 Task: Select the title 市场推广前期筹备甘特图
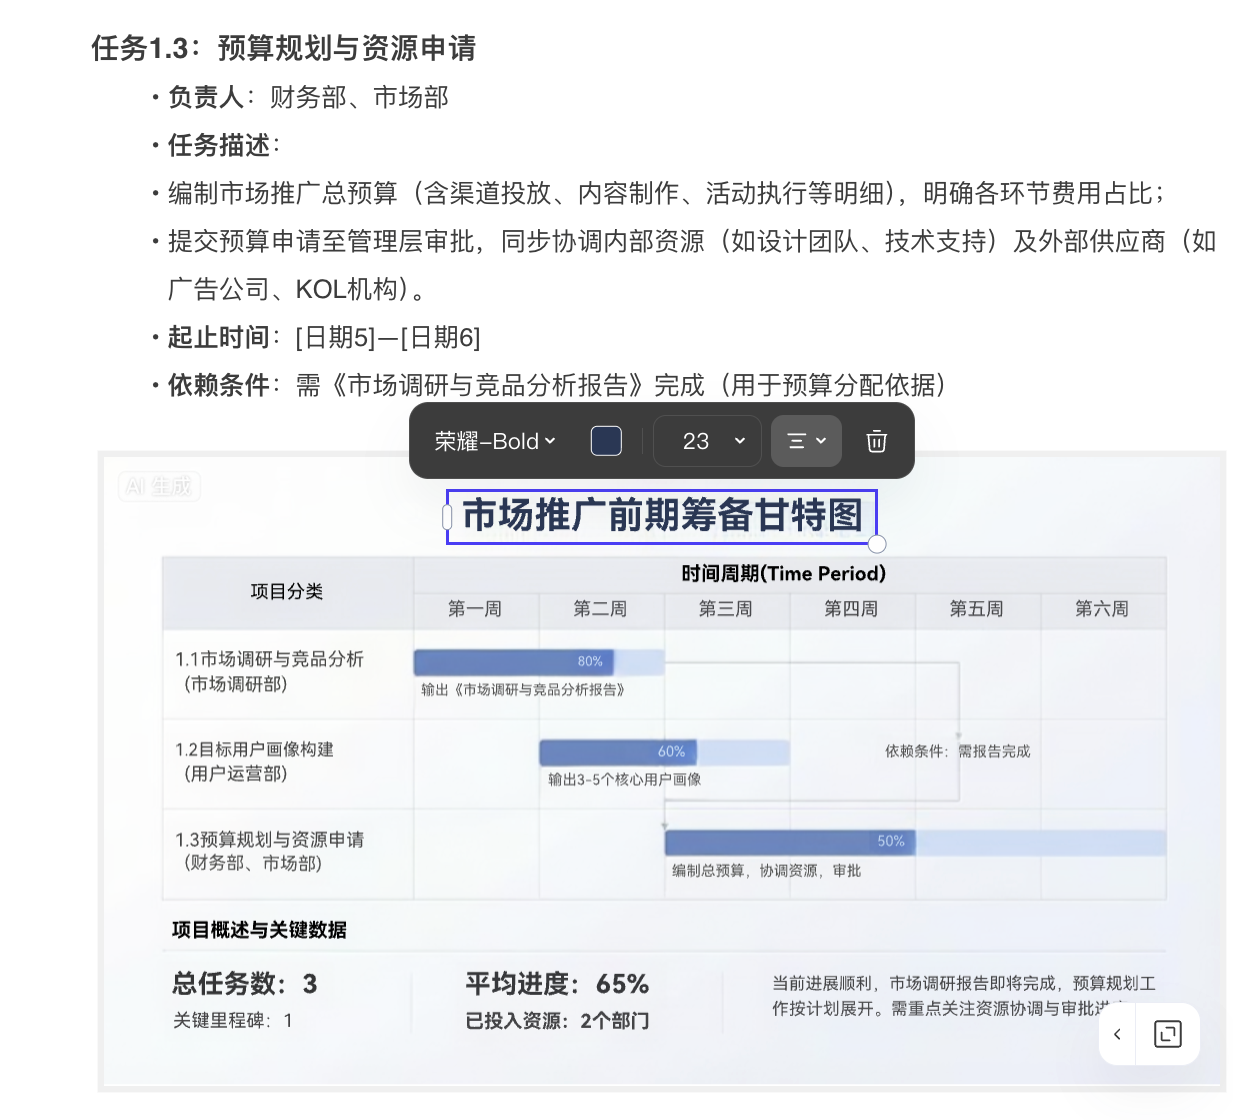[x=662, y=516]
